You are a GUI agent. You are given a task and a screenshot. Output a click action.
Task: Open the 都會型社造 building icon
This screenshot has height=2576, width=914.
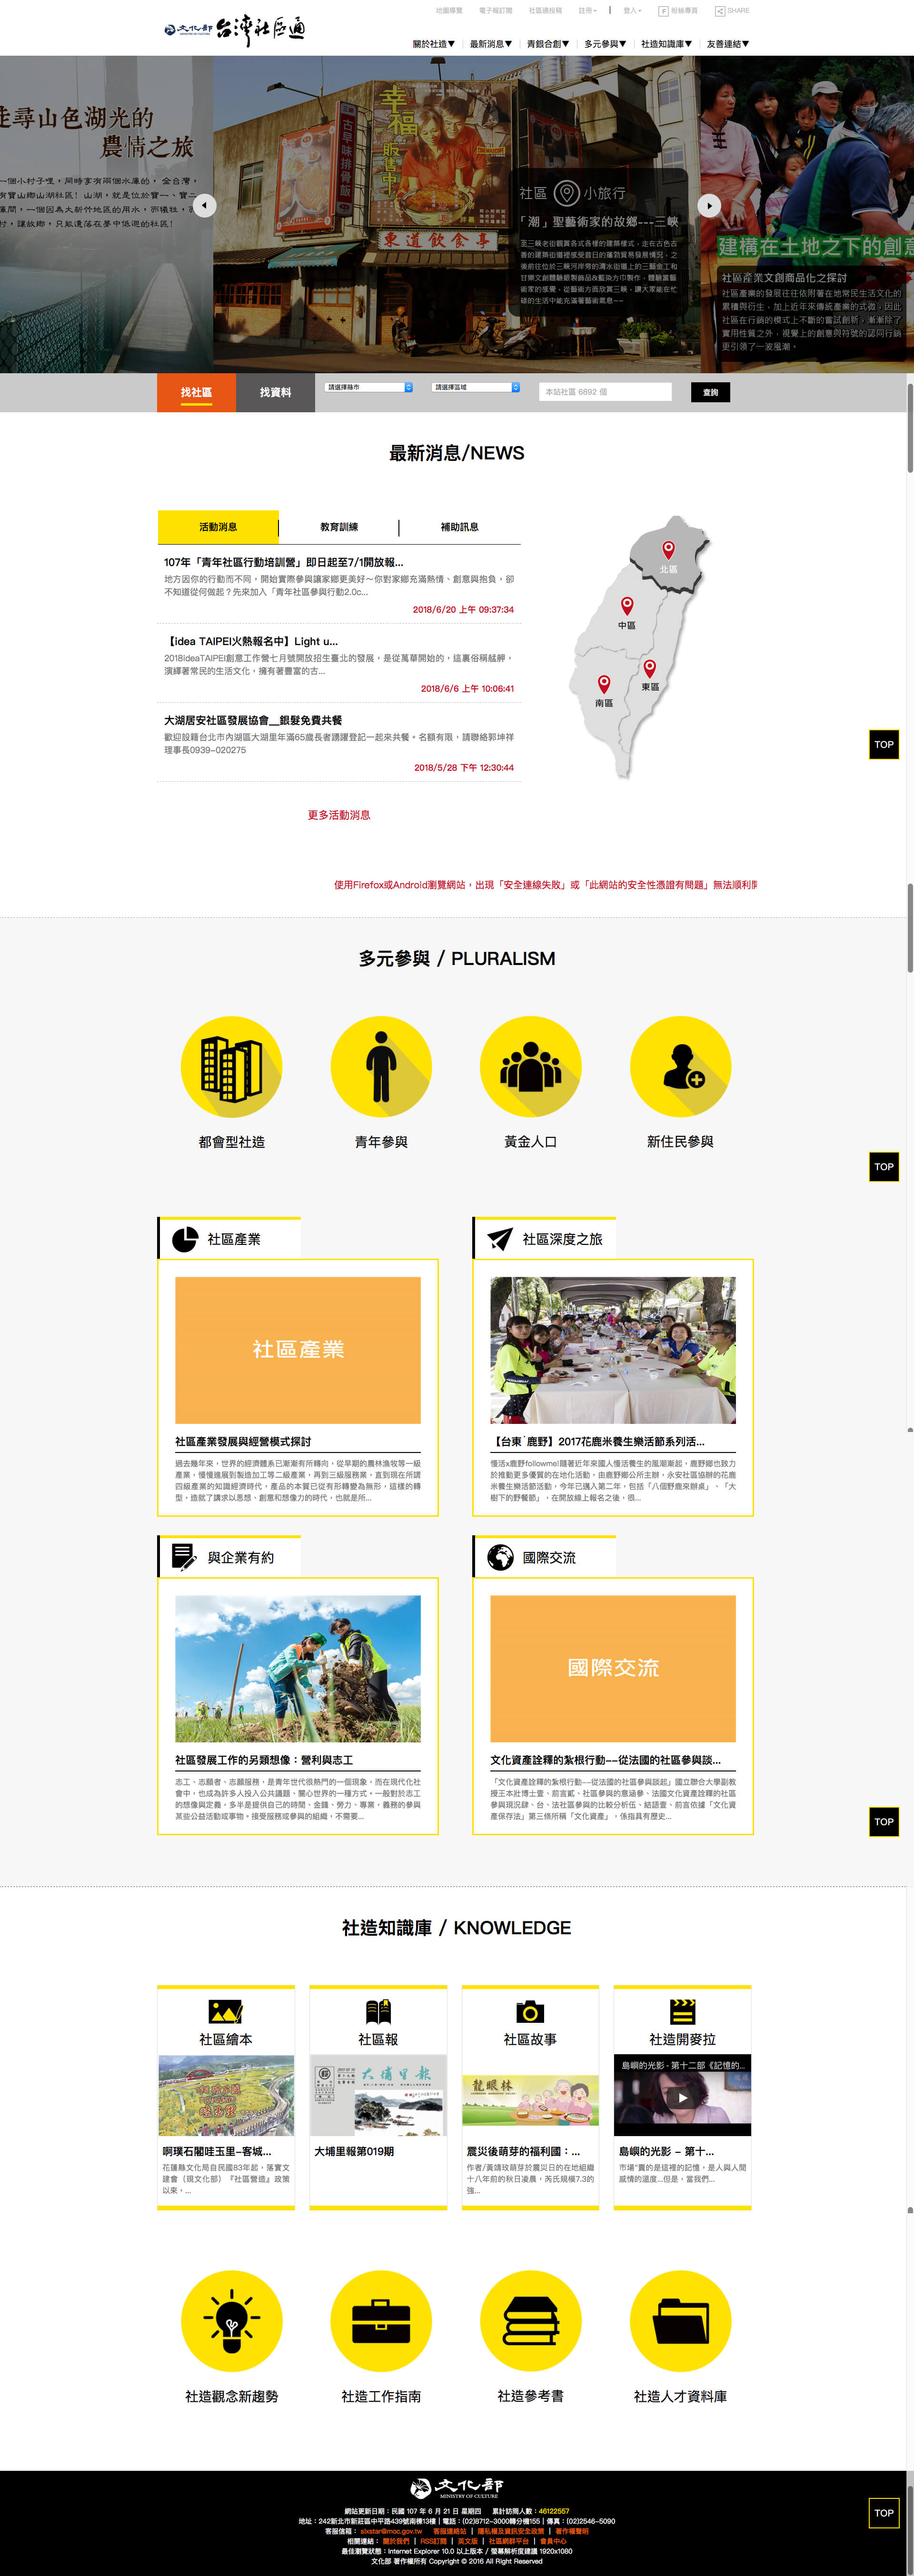[x=231, y=1066]
